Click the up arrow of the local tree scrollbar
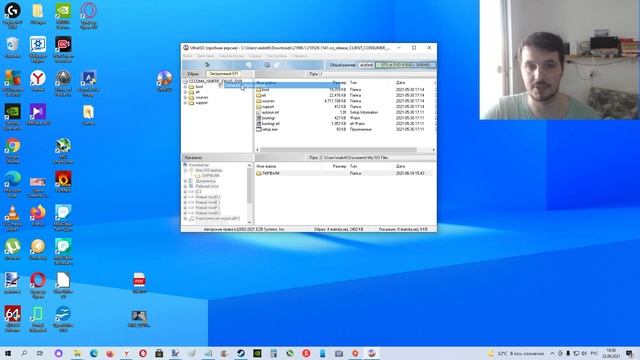The image size is (640, 360). click(249, 165)
